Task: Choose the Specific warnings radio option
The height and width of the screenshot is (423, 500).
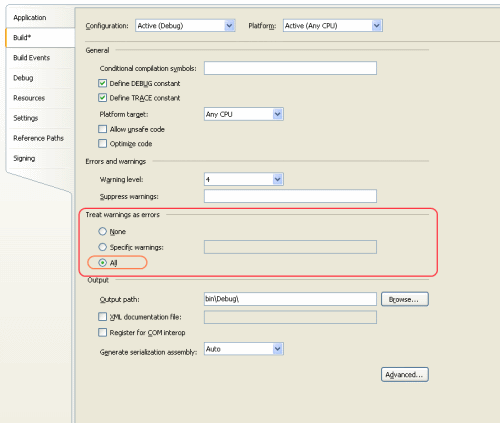Action: [x=102, y=247]
